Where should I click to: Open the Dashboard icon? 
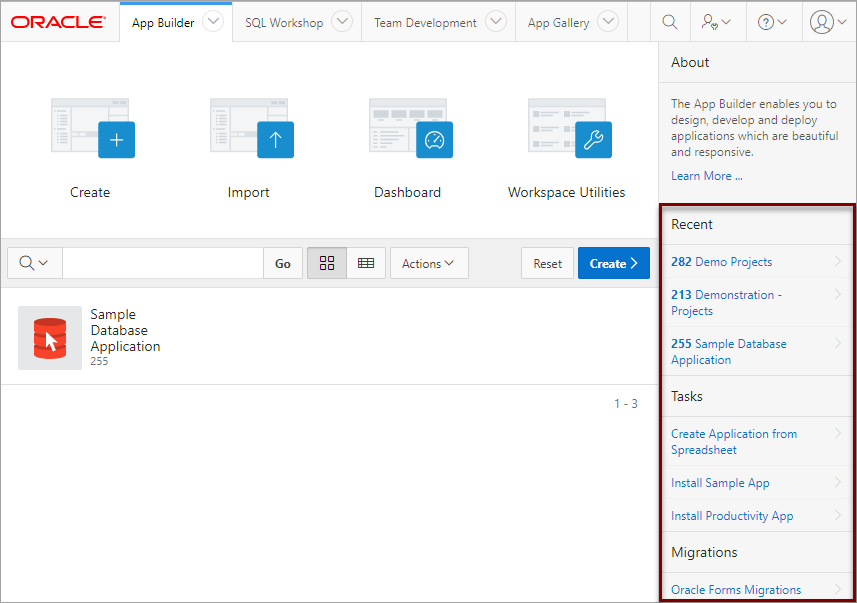tap(411, 128)
